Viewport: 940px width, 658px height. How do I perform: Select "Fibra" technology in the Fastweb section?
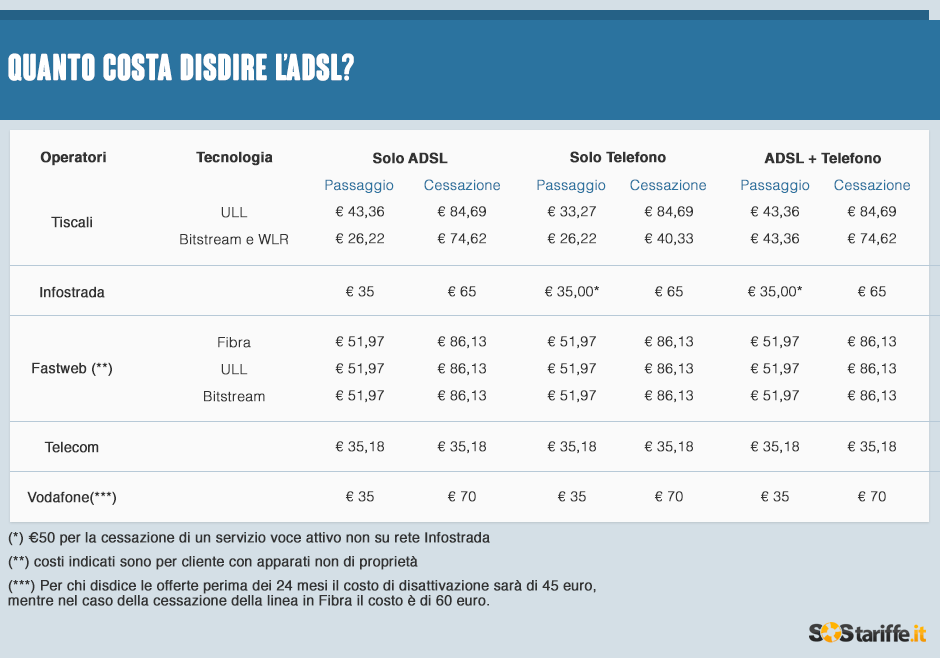[x=234, y=342]
